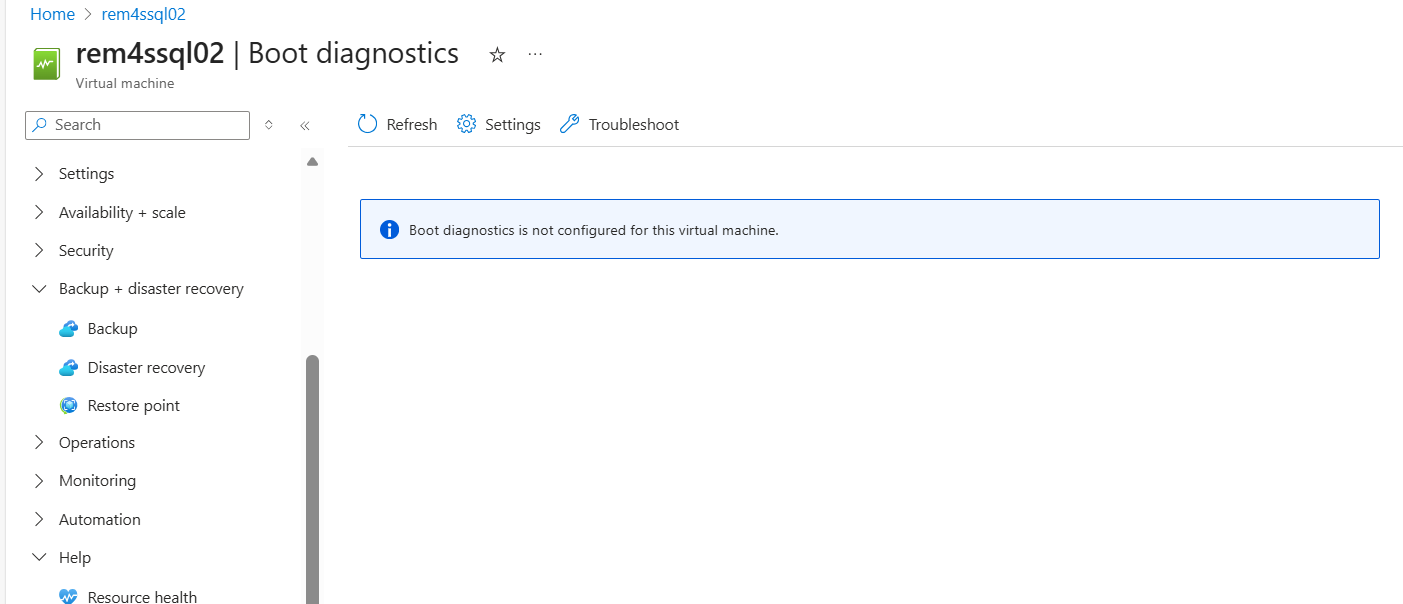Screen dimensions: 1403x604
Task: Click the Troubleshoot wrench icon
Action: click(570, 124)
